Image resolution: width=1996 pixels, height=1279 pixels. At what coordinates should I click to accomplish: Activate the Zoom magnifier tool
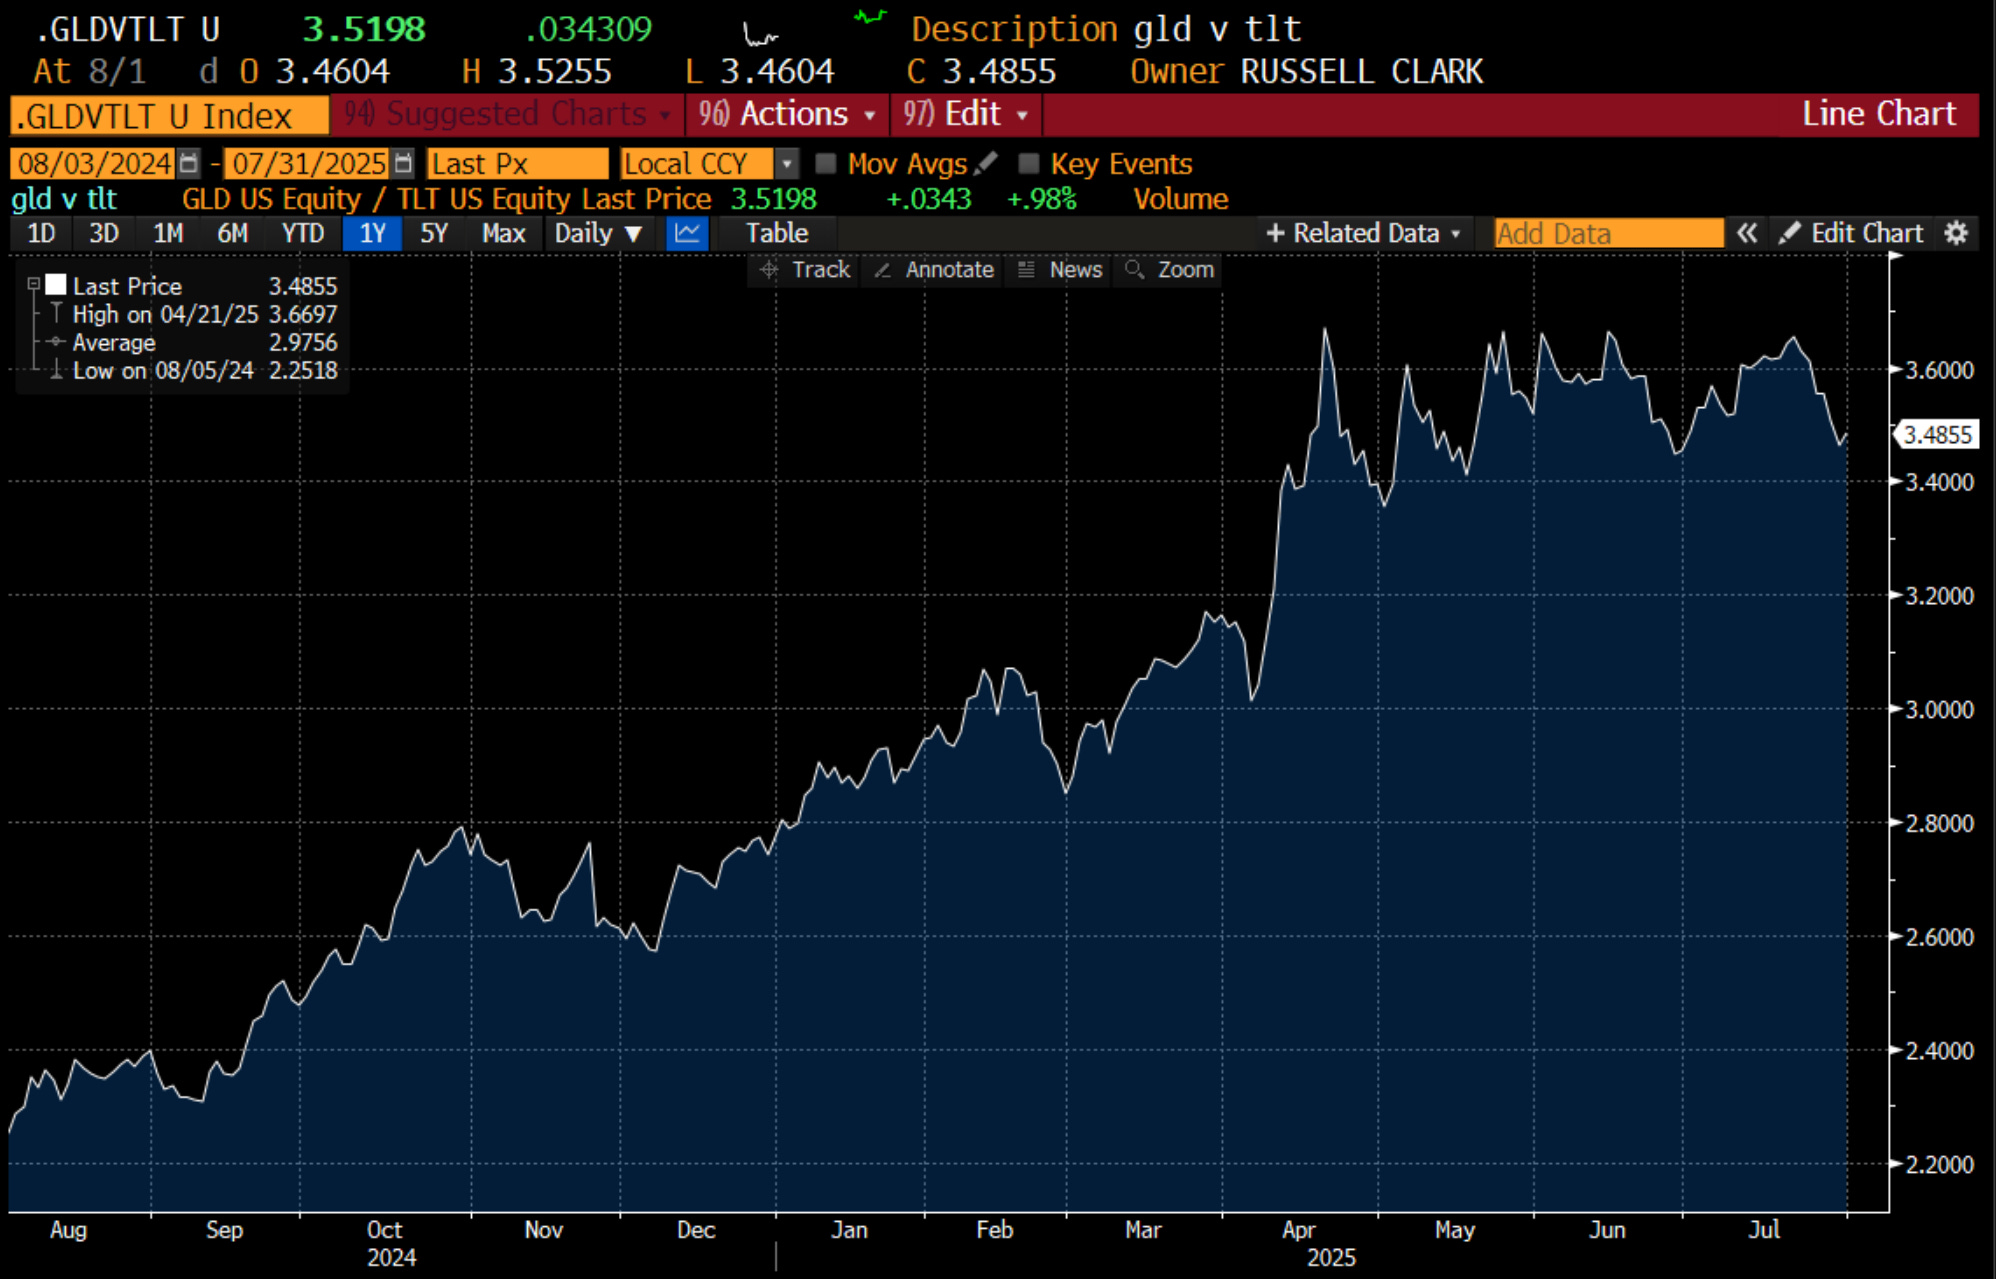(x=1168, y=270)
